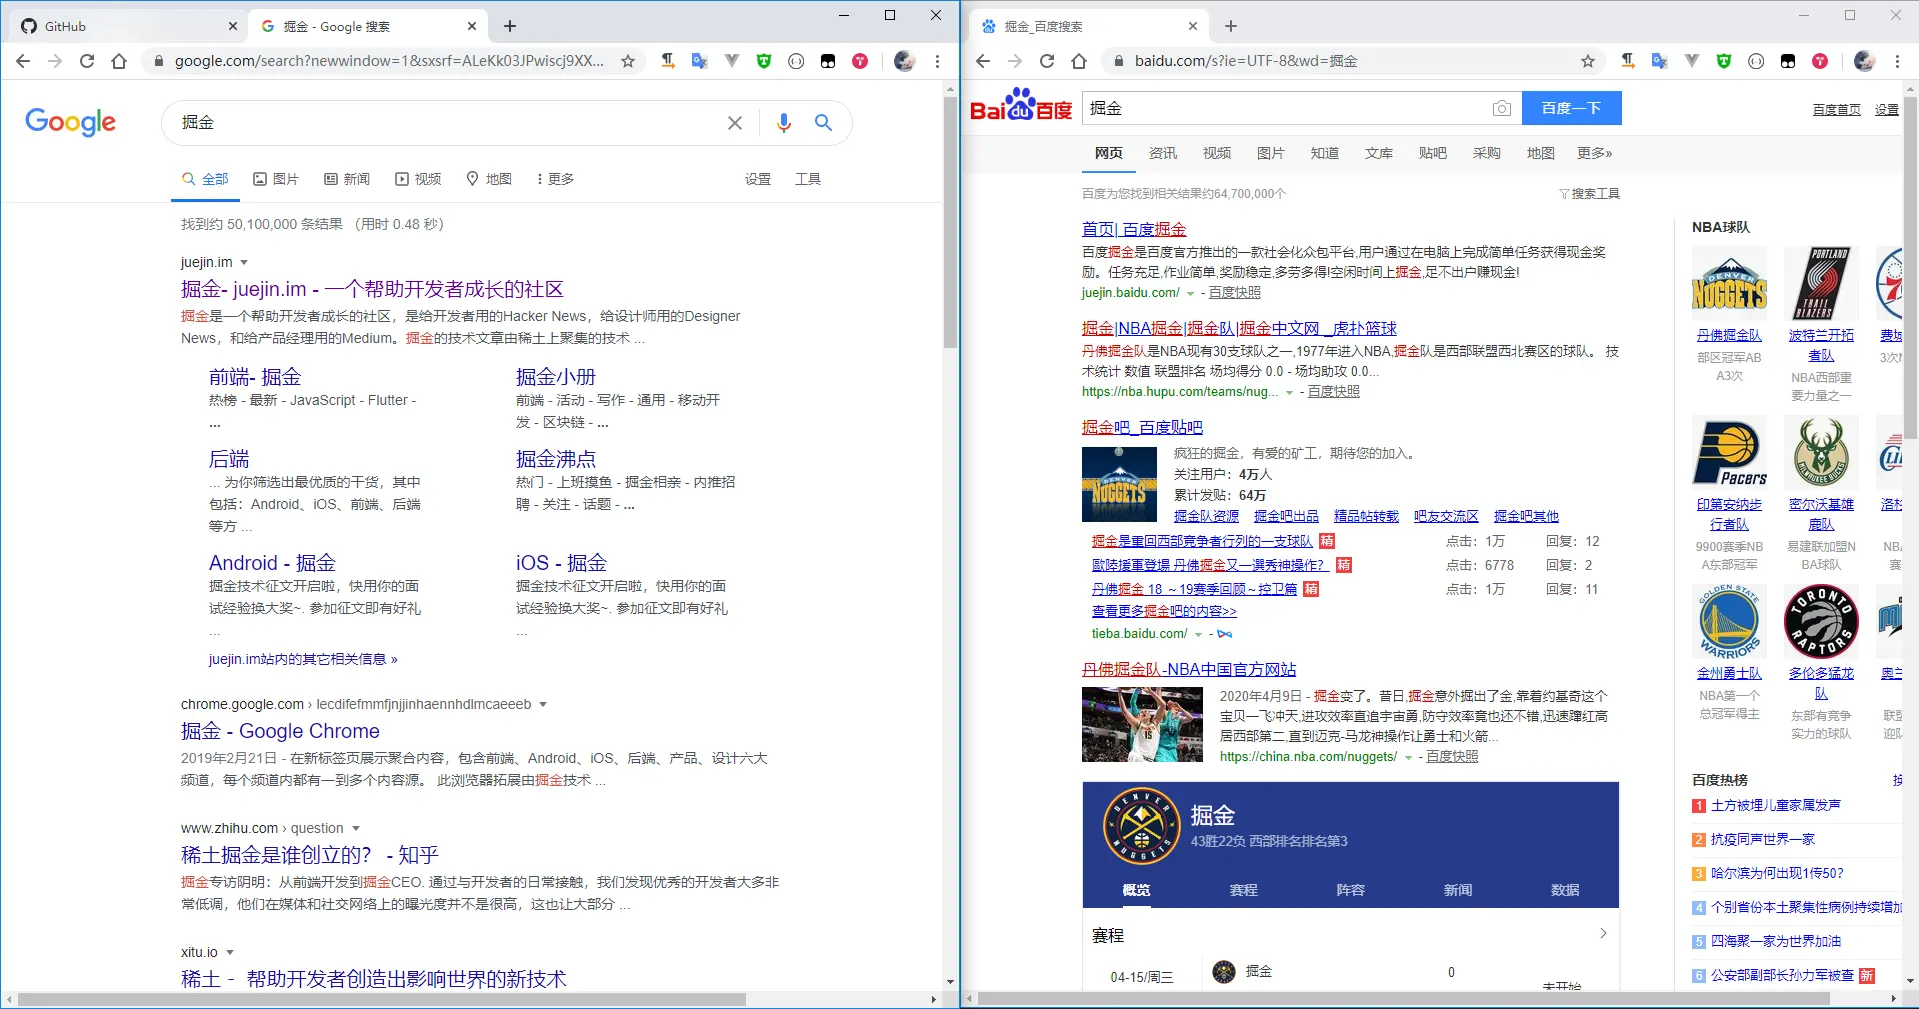Screen dimensions: 1919x1009
Task: Open the red circle extension in Google window
Action: 860,61
